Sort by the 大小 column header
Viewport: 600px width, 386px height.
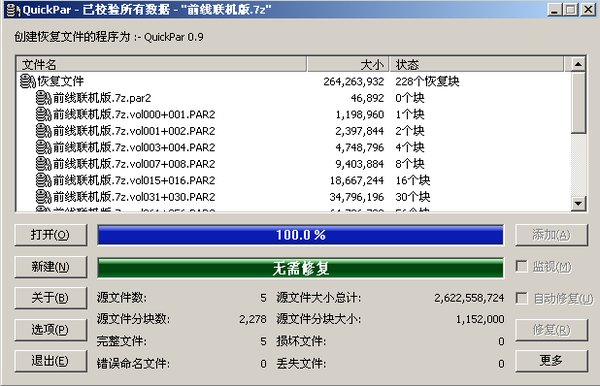point(348,65)
